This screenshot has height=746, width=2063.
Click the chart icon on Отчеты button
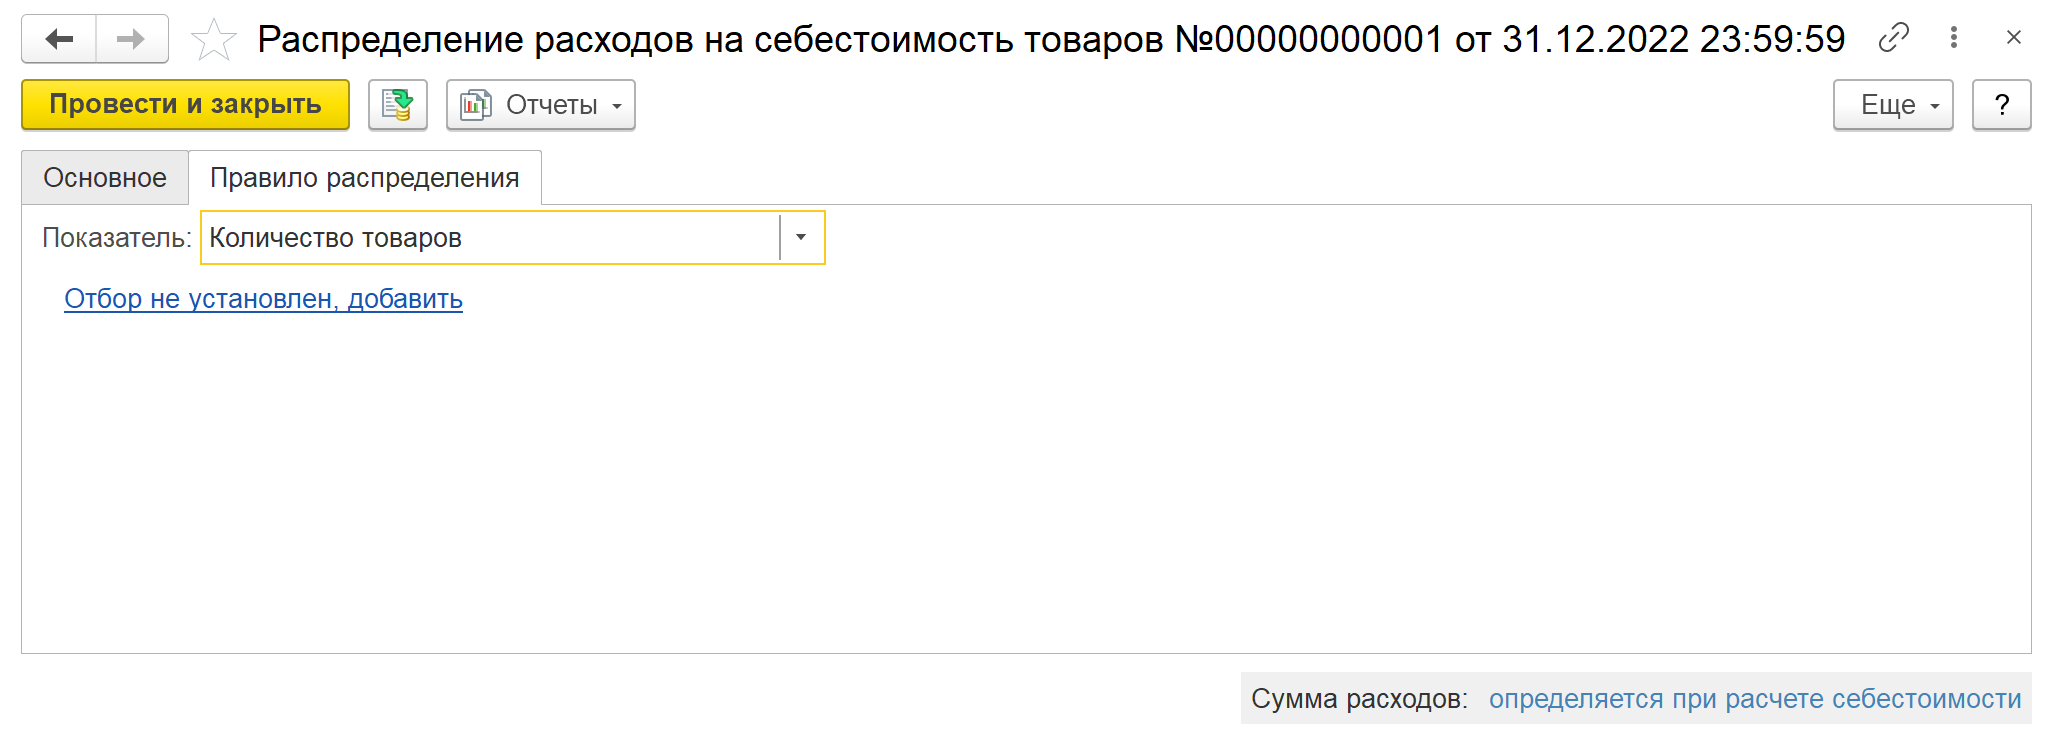tap(476, 104)
